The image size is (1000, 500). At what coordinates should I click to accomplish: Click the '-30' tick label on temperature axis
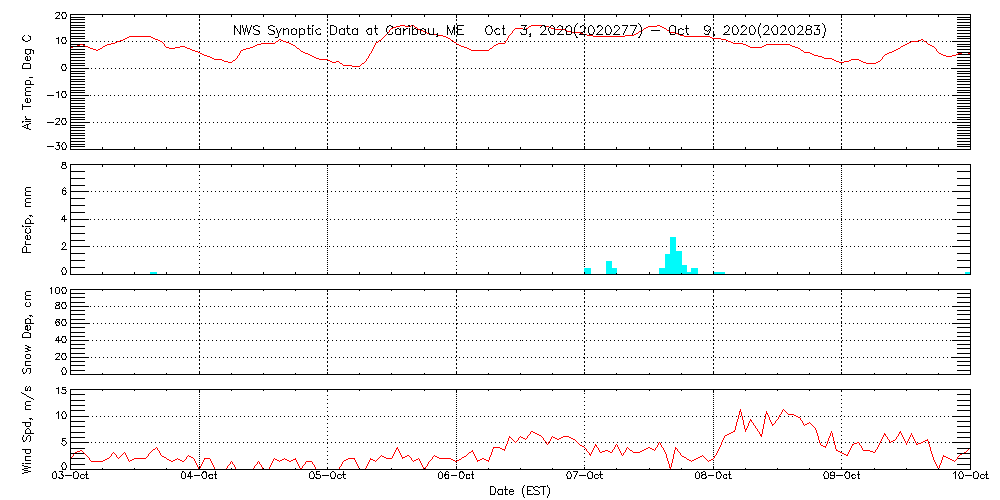tap(57, 145)
